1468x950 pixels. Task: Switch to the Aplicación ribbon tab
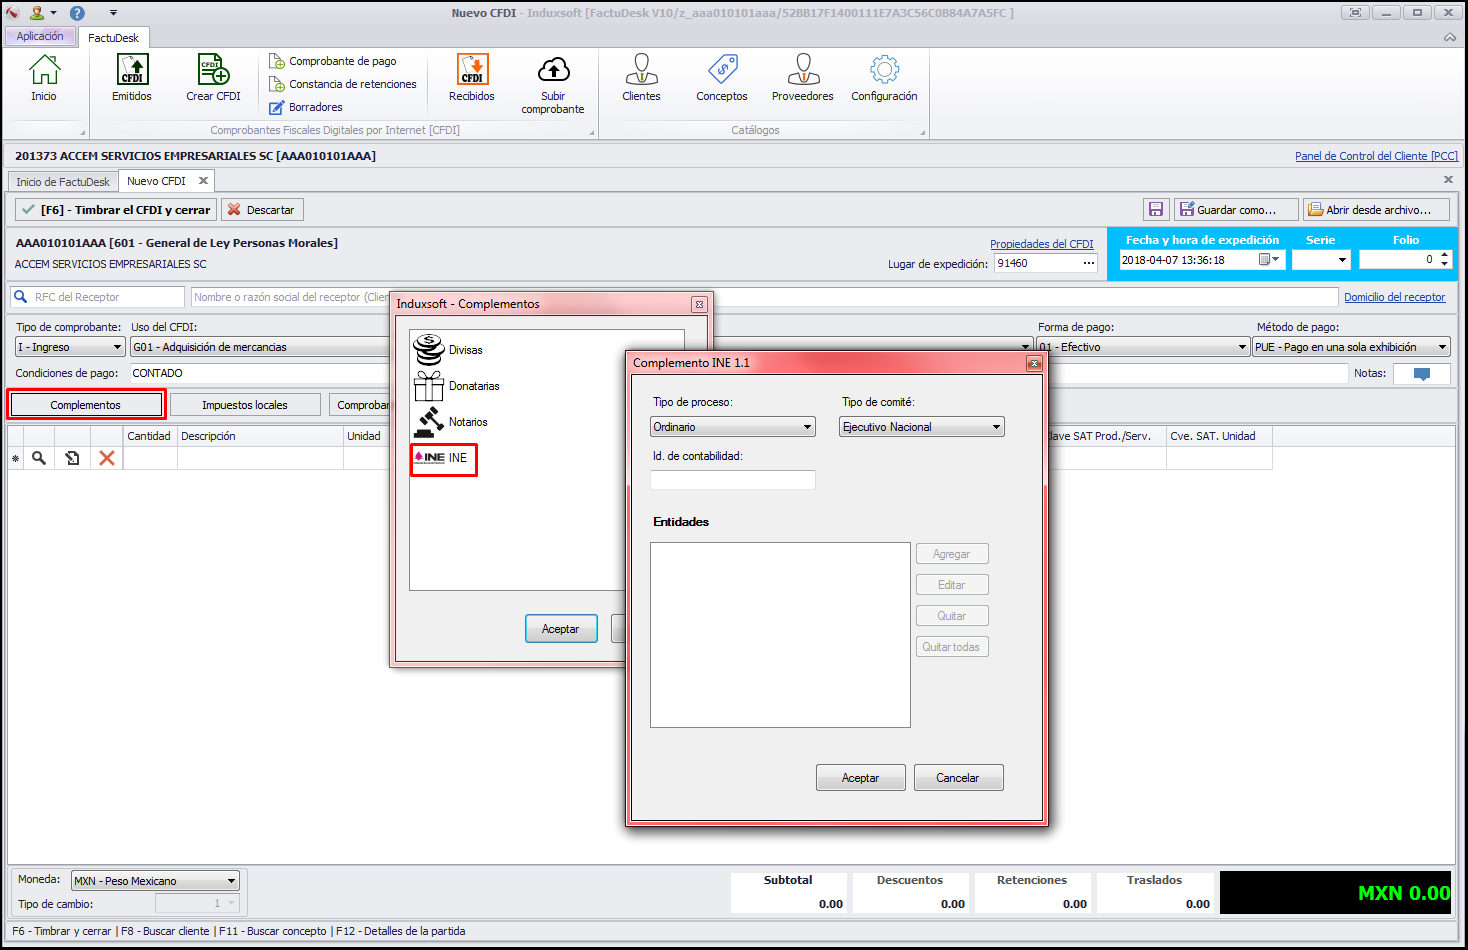[40, 36]
